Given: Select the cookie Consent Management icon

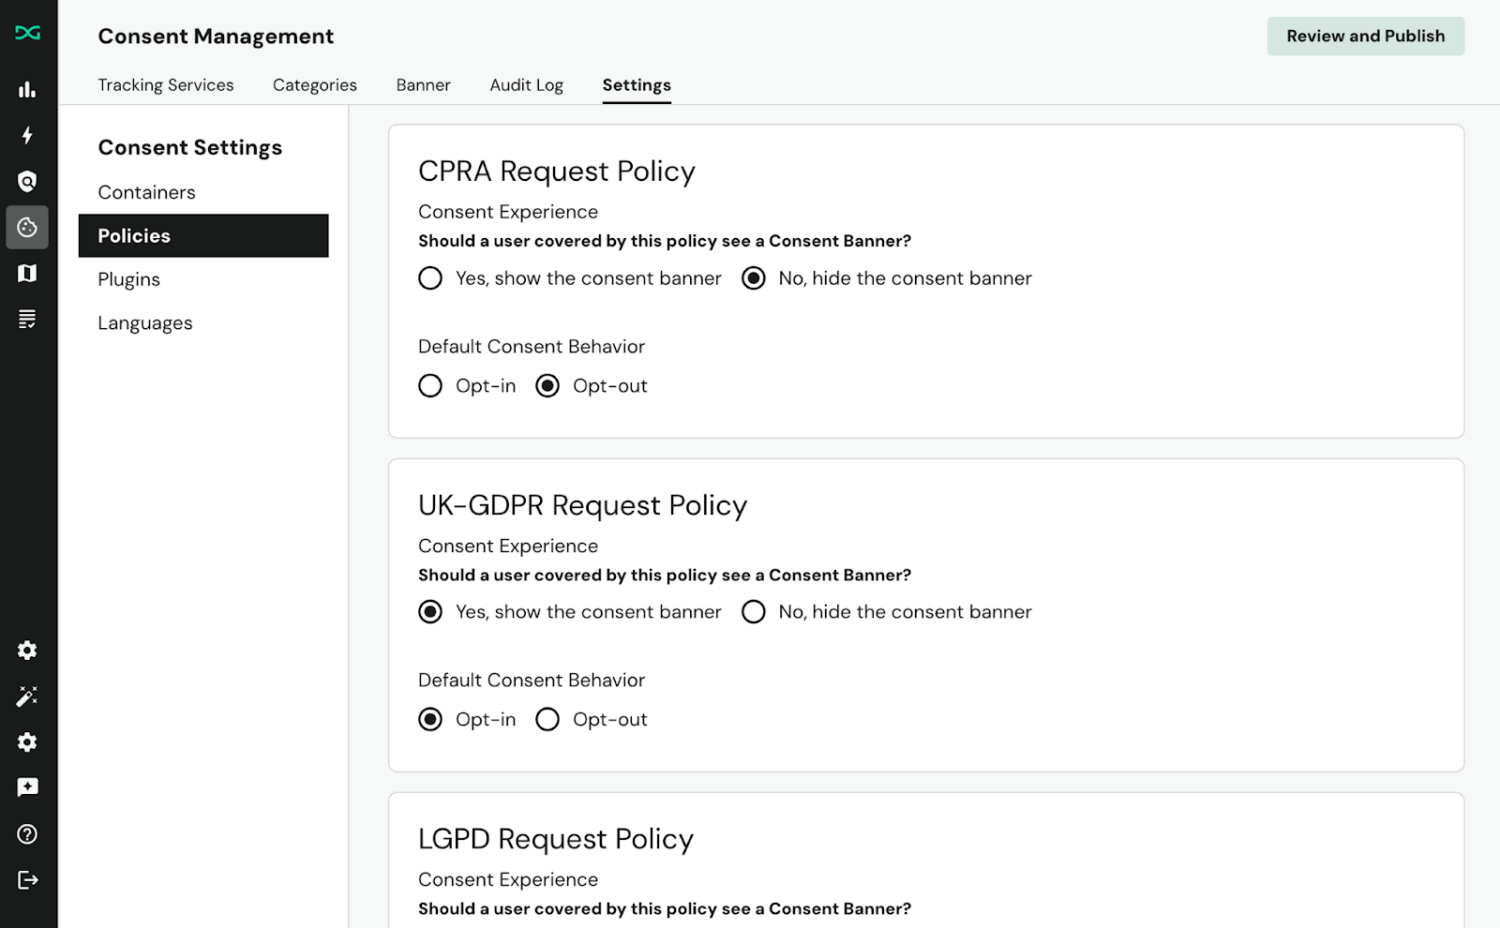Looking at the screenshot, I should click(x=27, y=227).
